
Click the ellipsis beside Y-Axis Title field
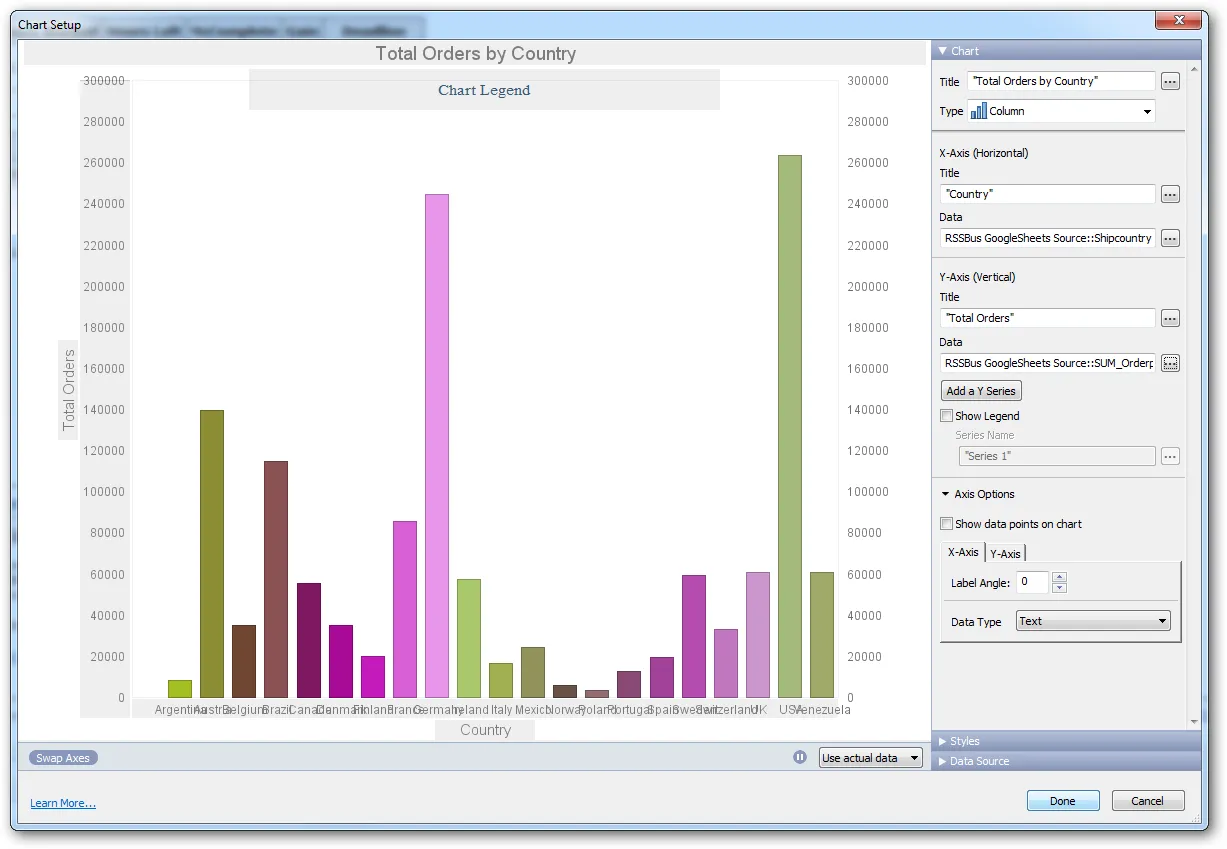click(x=1169, y=318)
